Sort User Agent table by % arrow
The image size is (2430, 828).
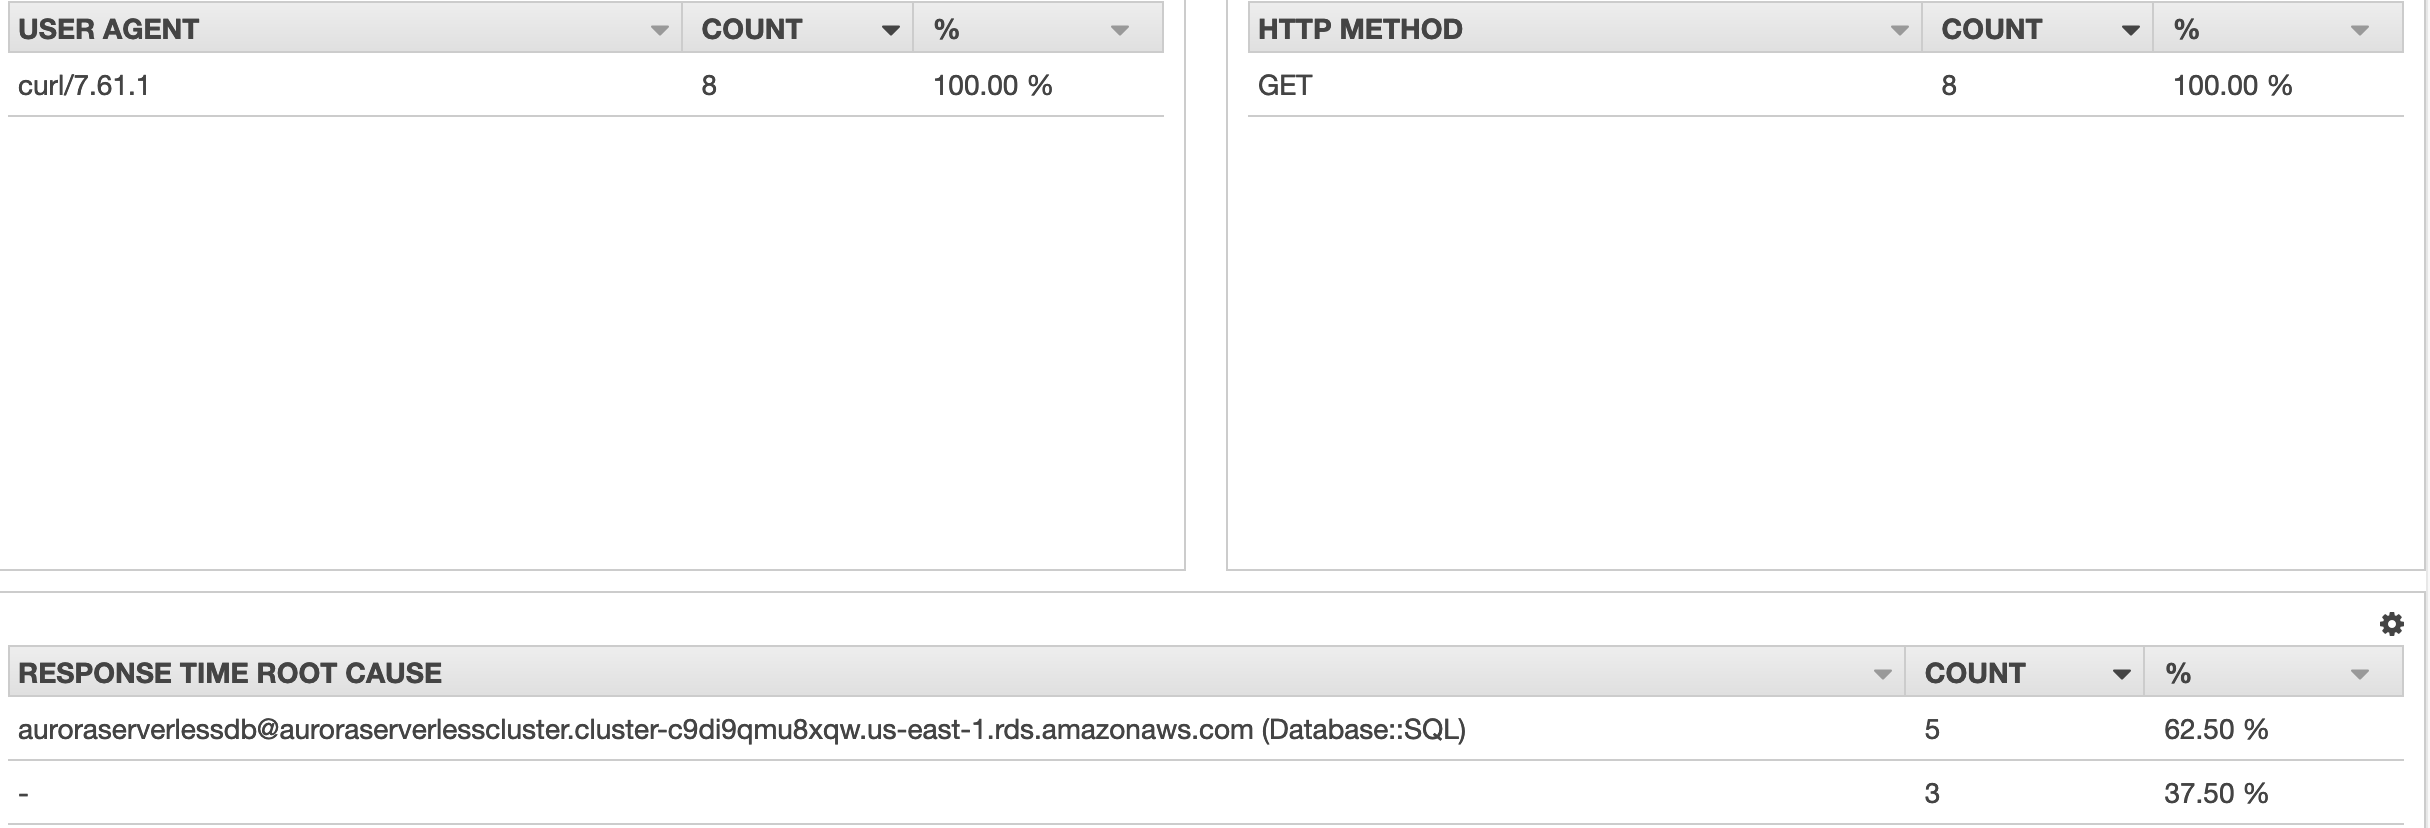pyautogui.click(x=1120, y=31)
